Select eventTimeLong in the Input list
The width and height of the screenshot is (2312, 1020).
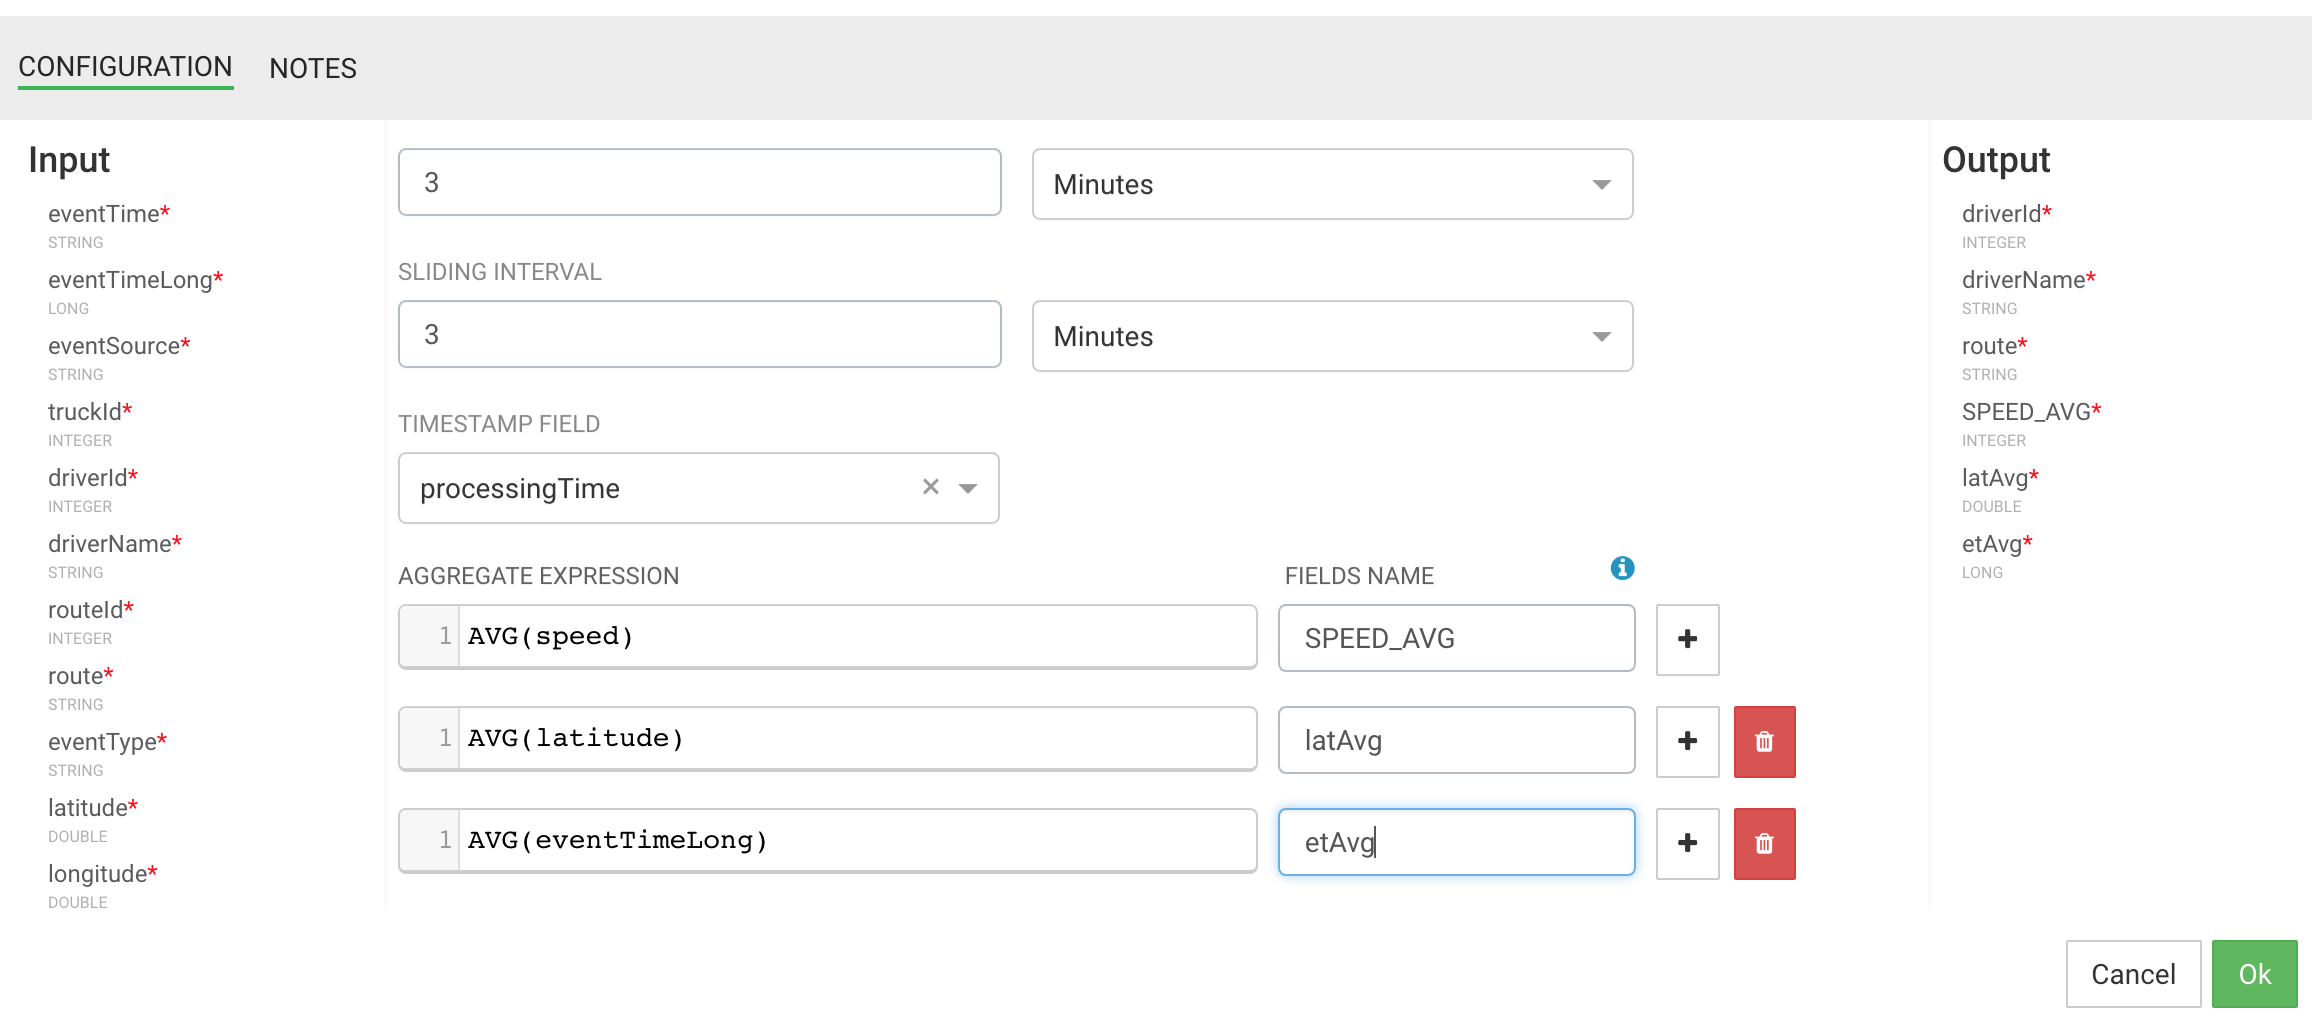(x=135, y=280)
